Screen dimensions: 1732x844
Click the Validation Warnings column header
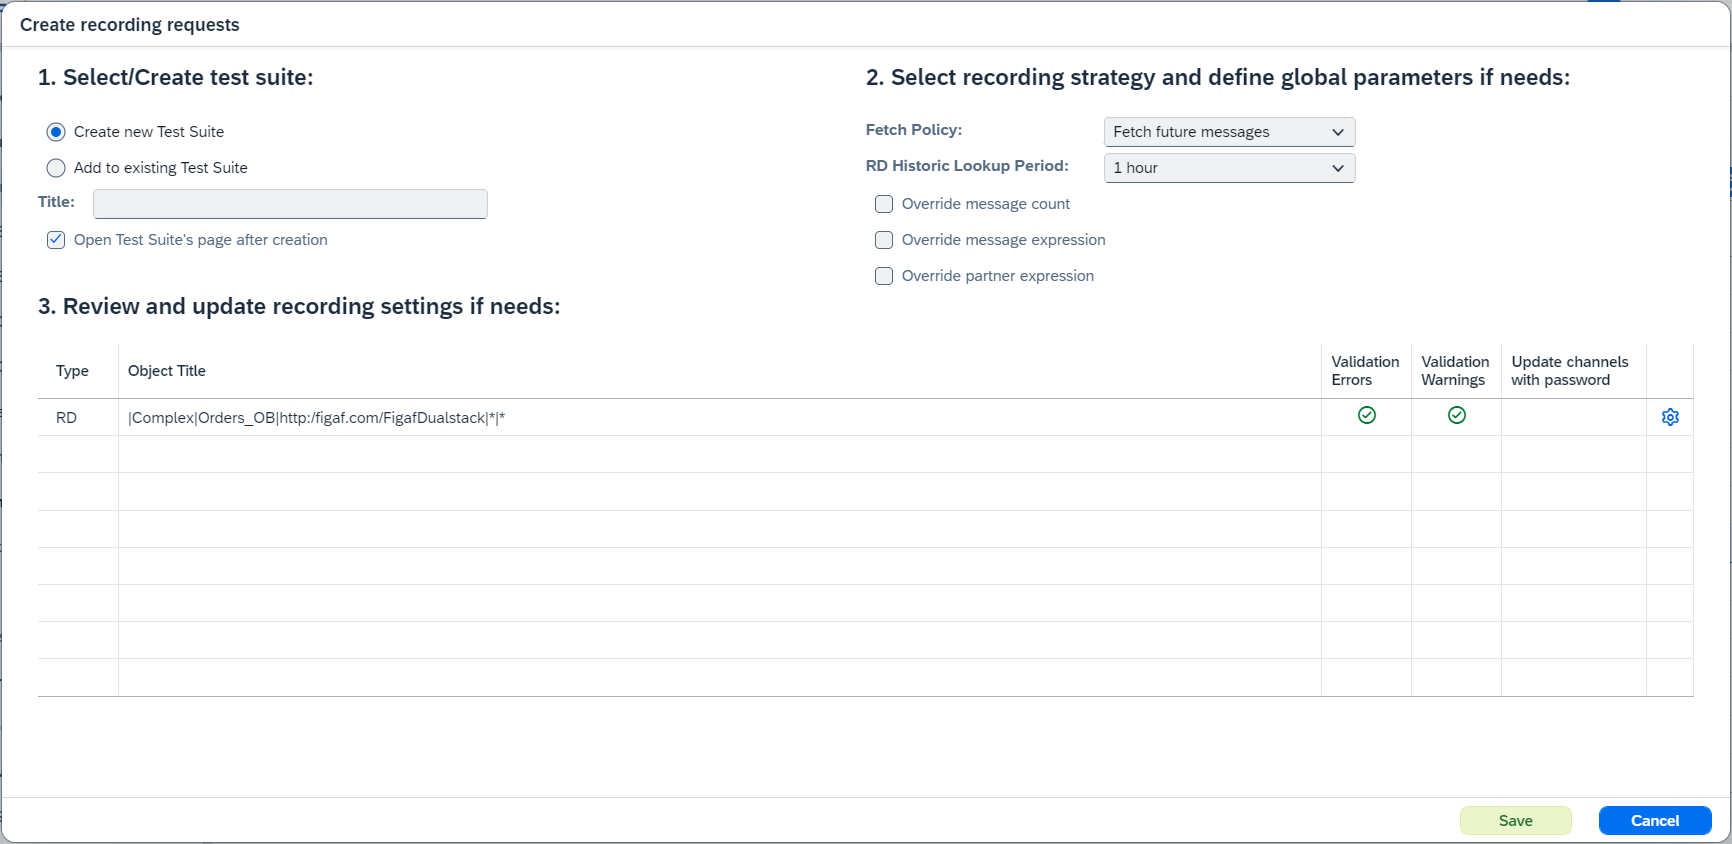[x=1455, y=371]
